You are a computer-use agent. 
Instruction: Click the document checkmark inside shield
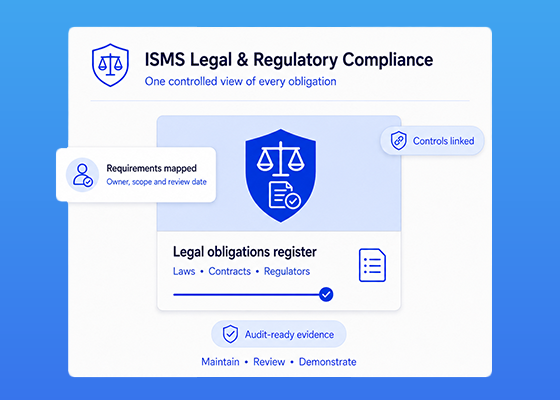(x=285, y=195)
